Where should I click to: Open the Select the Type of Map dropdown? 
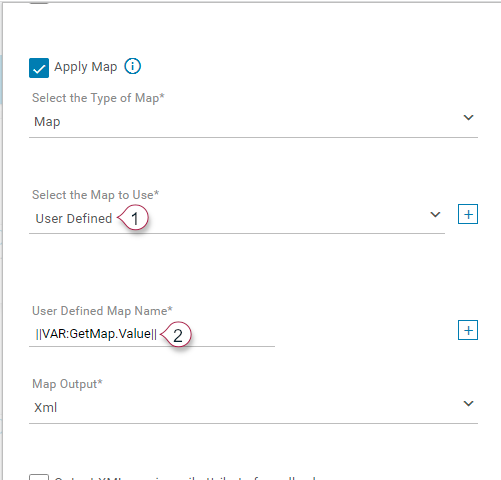coord(253,122)
